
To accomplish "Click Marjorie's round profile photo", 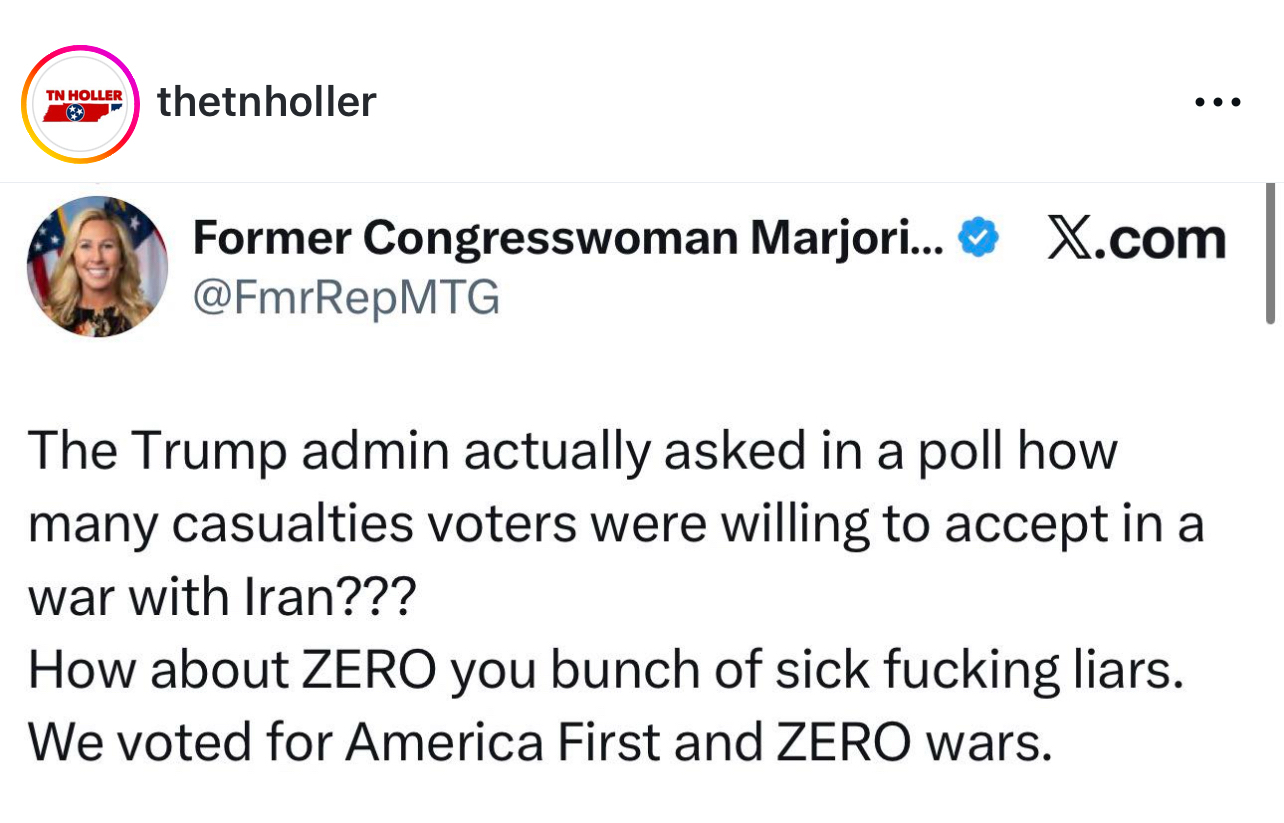I will [x=98, y=267].
